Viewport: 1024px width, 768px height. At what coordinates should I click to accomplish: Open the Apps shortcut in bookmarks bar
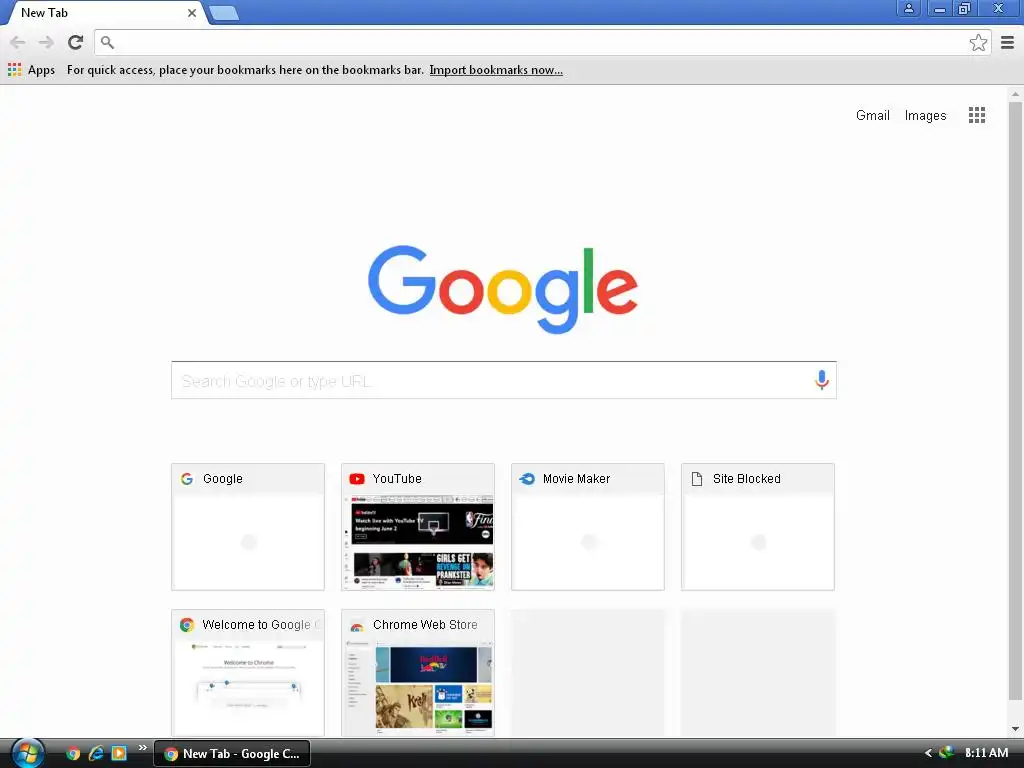(x=31, y=70)
